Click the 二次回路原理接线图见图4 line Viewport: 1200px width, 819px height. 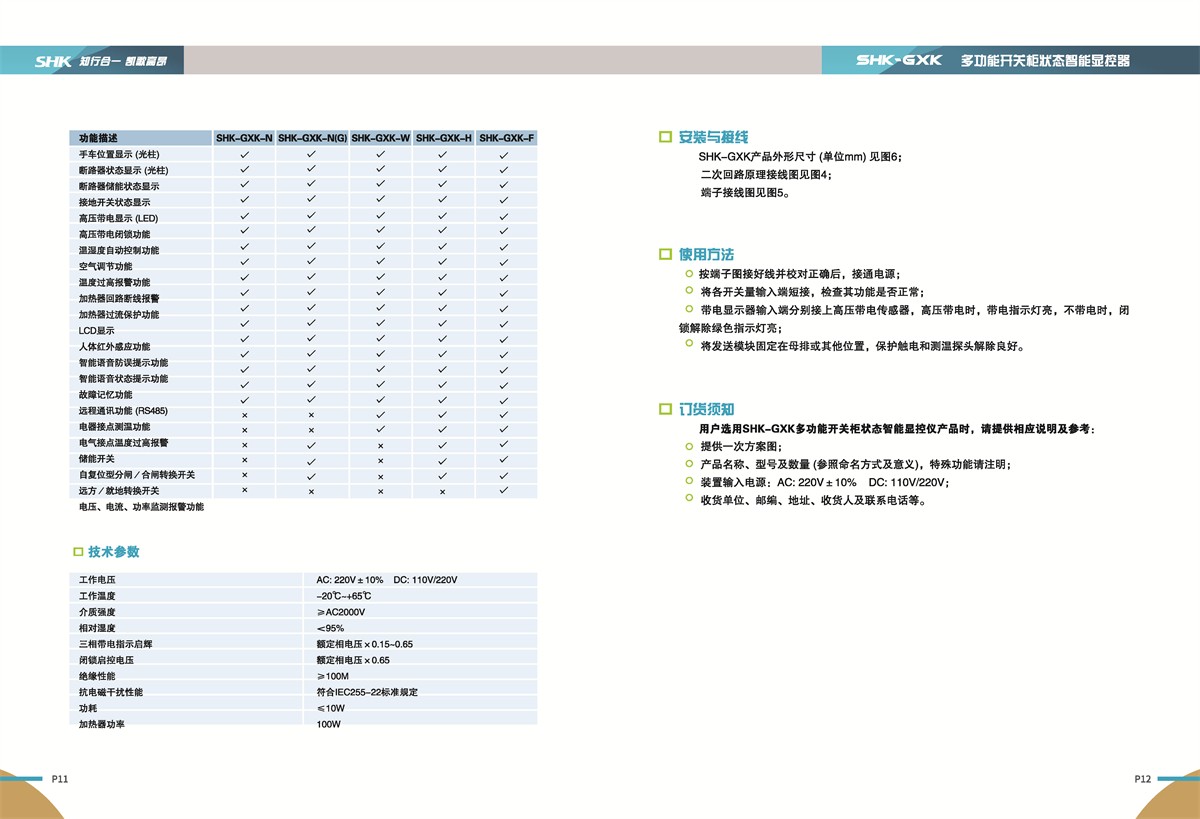(766, 175)
